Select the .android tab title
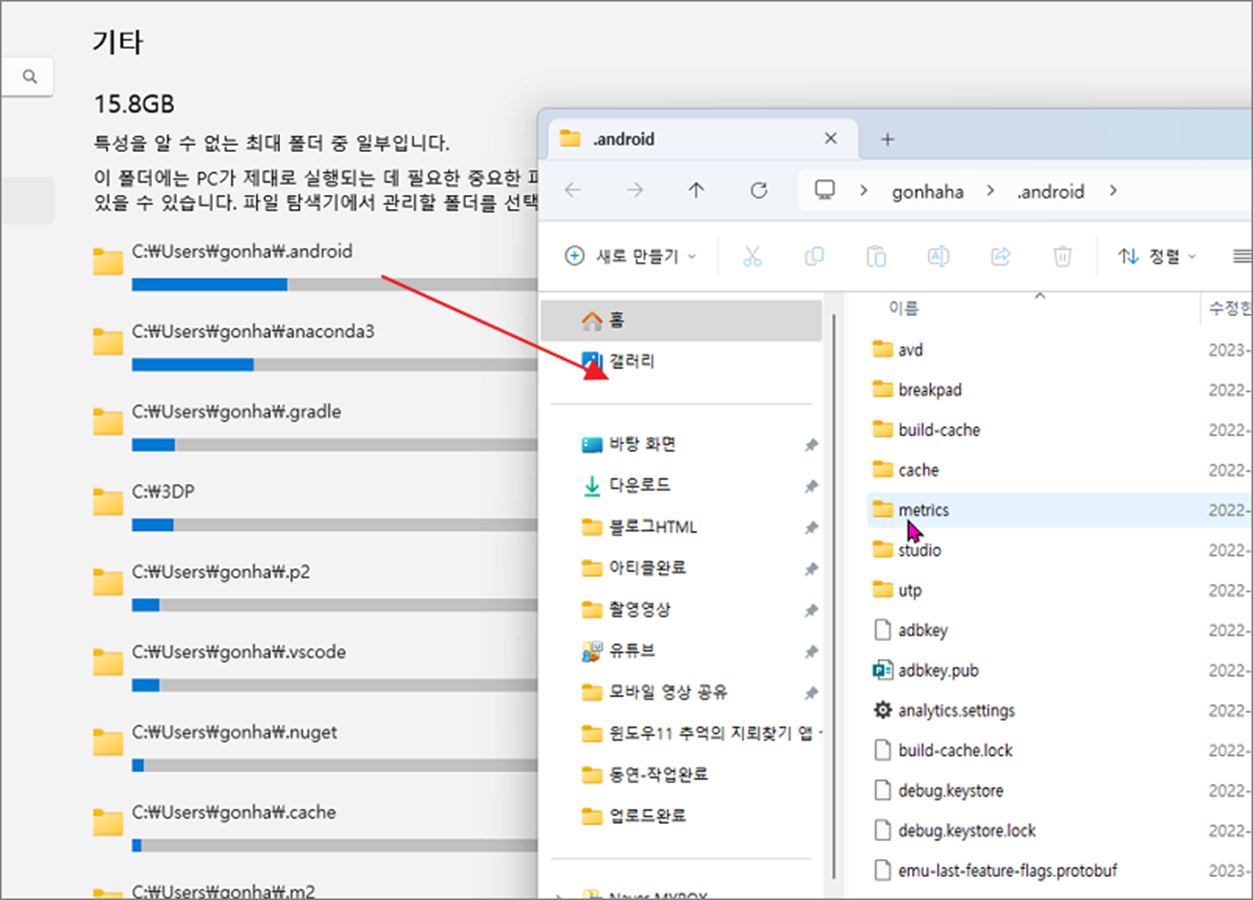 pos(624,139)
